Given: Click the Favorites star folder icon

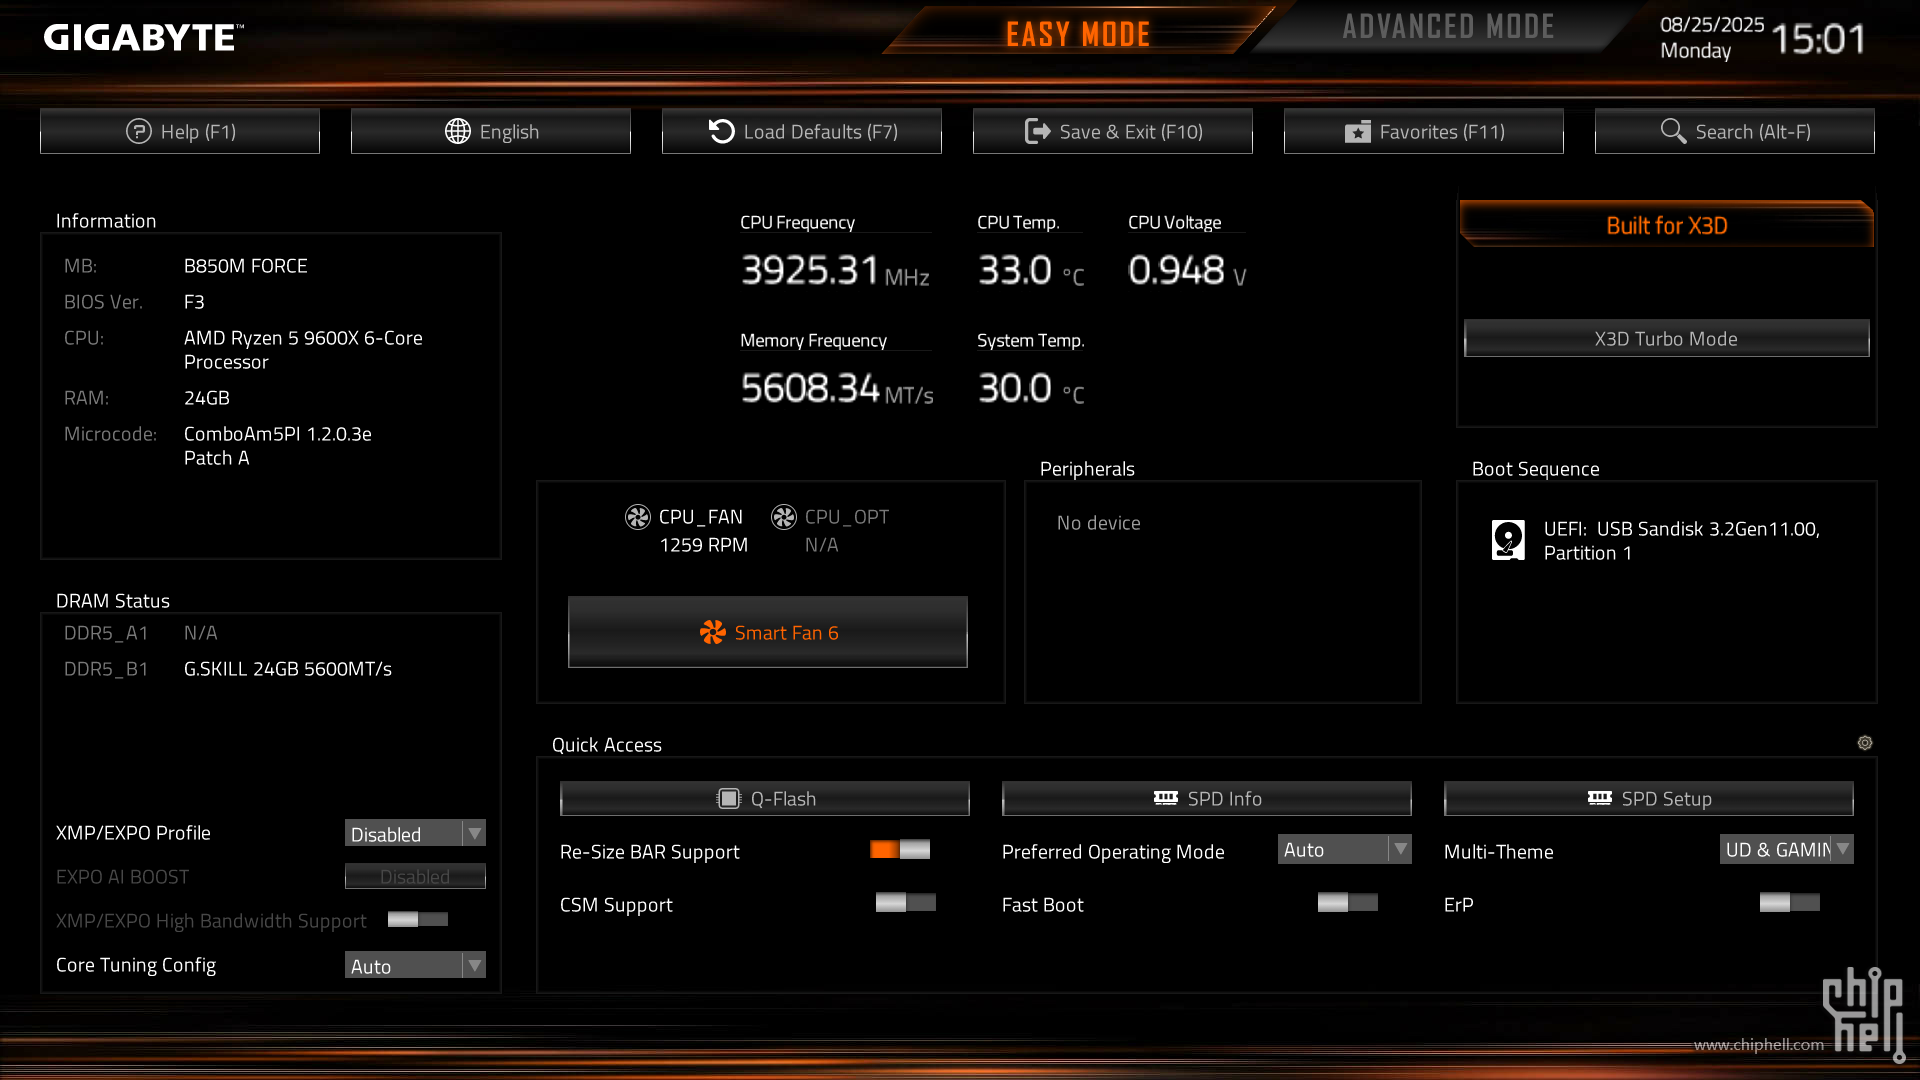Looking at the screenshot, I should (1357, 132).
